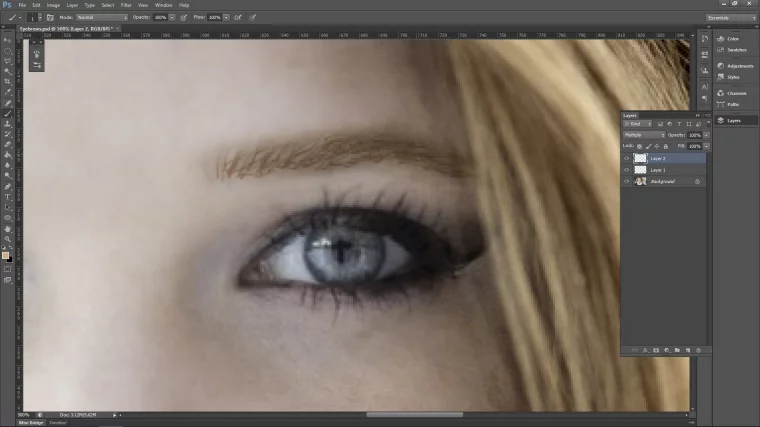The width and height of the screenshot is (760, 427).
Task: Select the Ellipse shape tool
Action: tap(7, 218)
